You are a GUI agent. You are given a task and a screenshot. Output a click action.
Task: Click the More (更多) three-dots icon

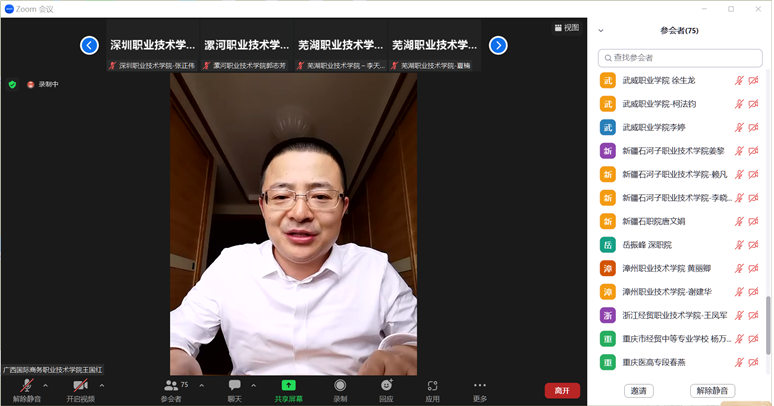pos(480,386)
